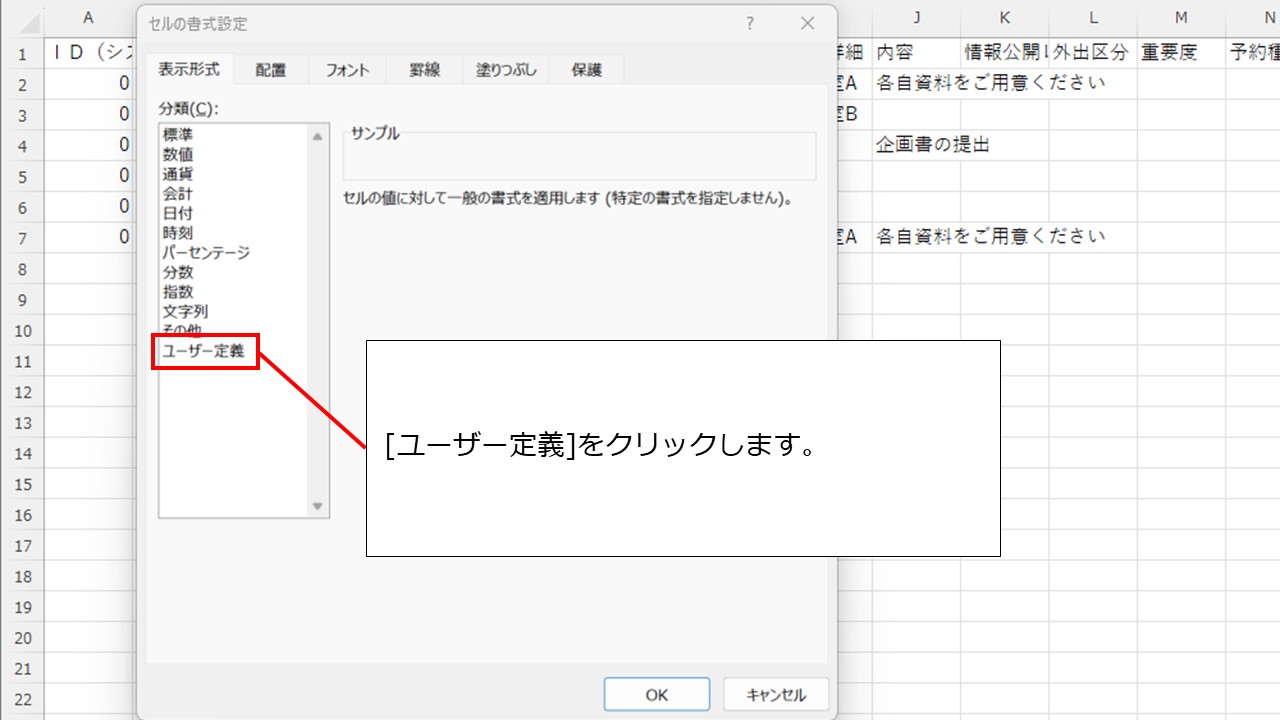Select the 保護 tab
The height and width of the screenshot is (720, 1280).
click(x=587, y=70)
